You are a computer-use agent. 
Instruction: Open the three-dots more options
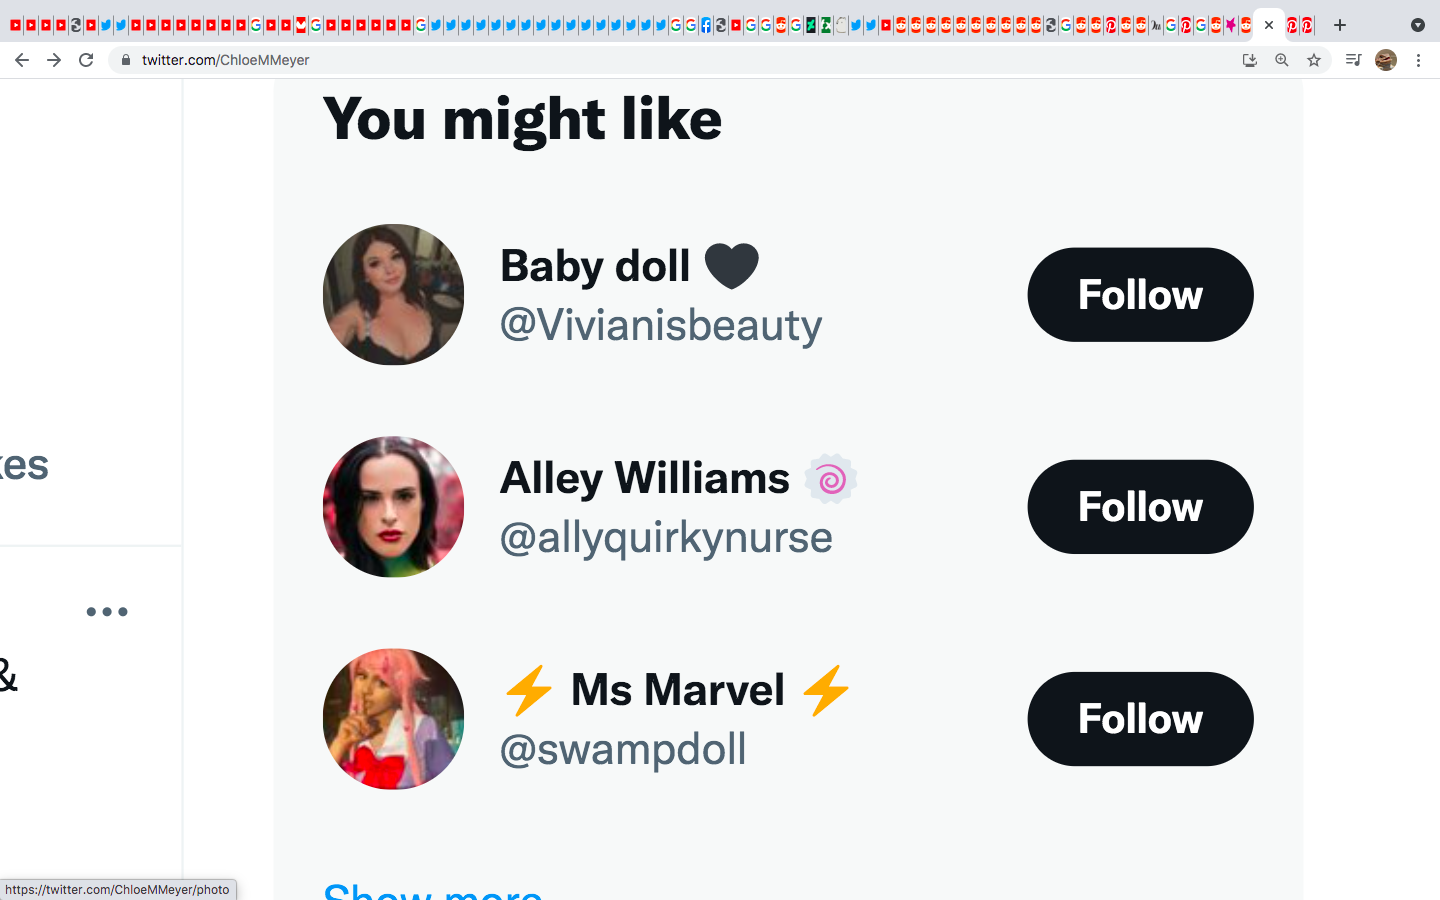107,612
